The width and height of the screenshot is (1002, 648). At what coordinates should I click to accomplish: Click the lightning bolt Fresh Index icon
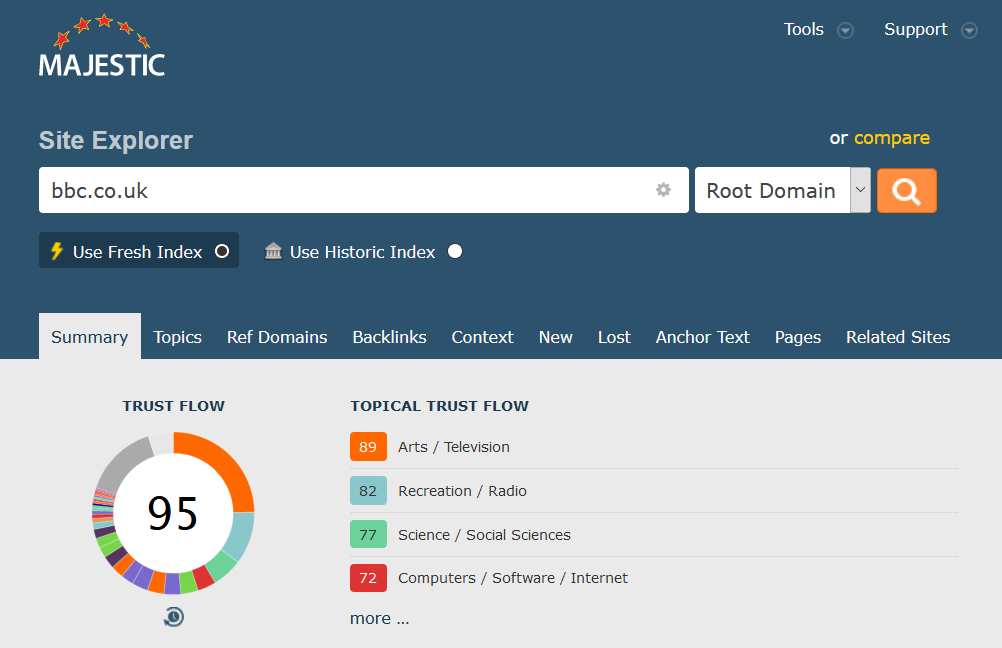pos(57,251)
